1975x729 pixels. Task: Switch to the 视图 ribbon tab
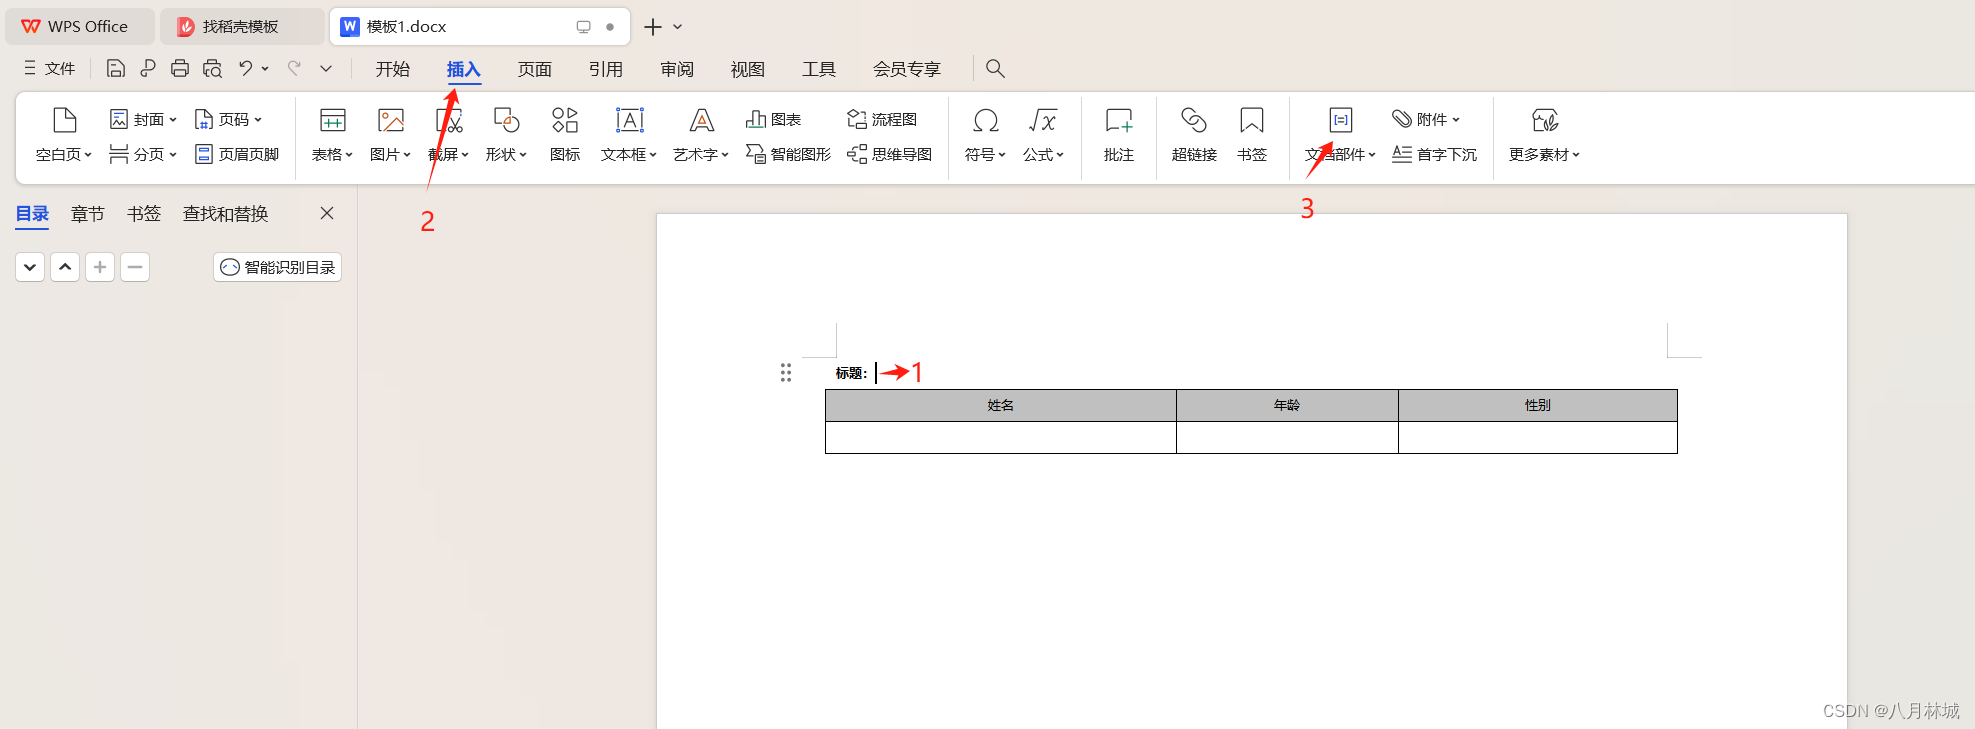pyautogui.click(x=748, y=69)
